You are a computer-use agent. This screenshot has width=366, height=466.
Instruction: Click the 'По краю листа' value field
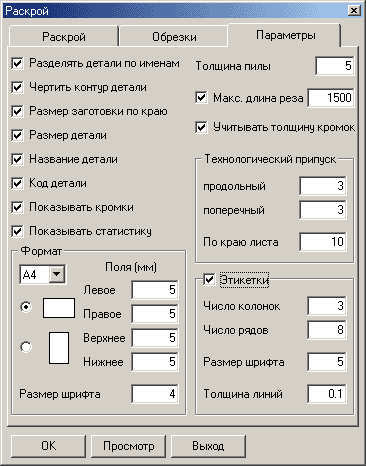click(x=323, y=242)
